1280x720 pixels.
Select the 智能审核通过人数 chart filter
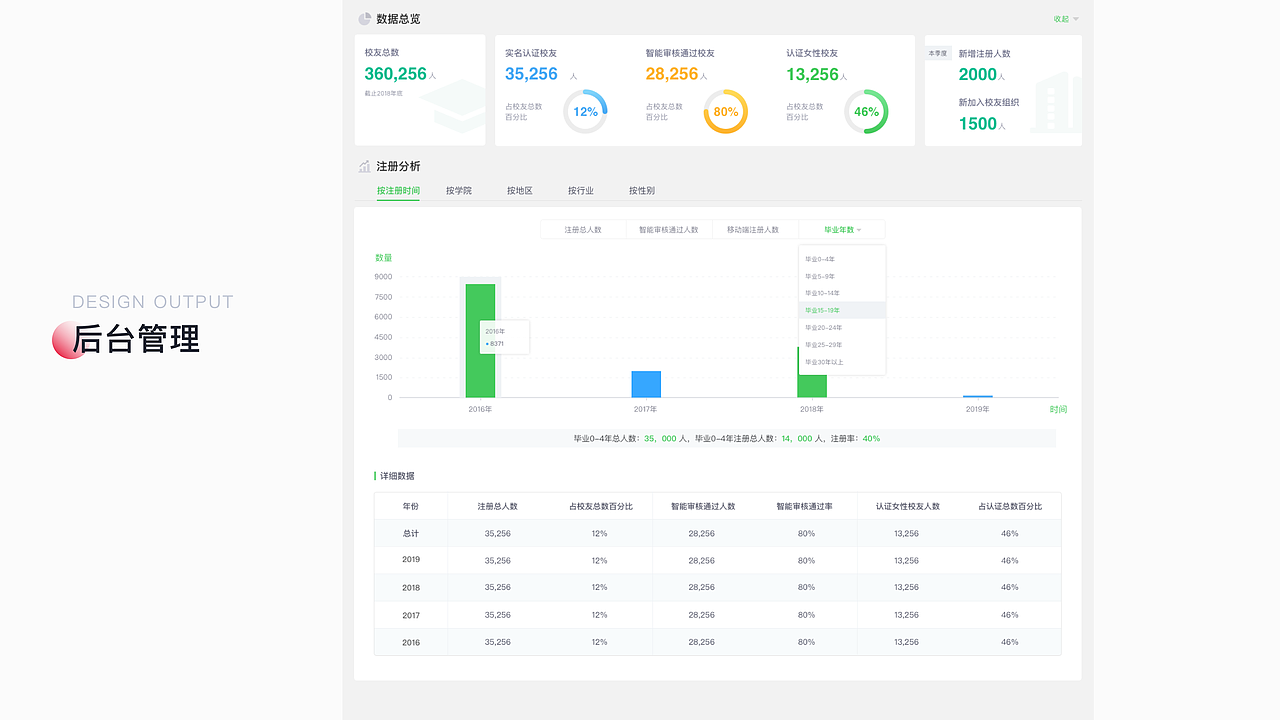click(669, 230)
